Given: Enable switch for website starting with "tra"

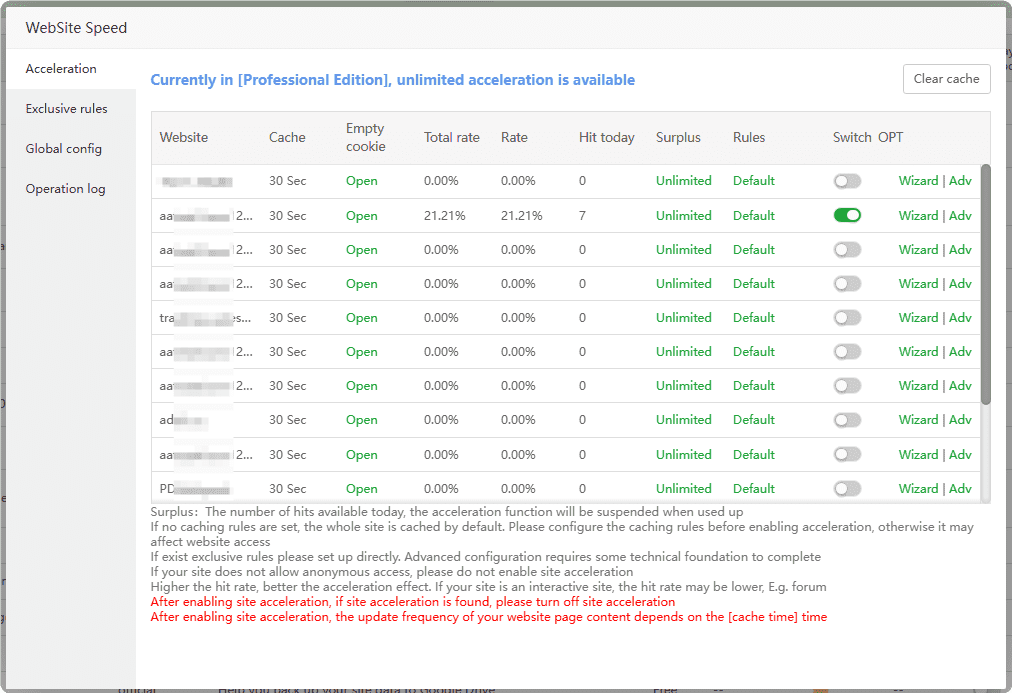Looking at the screenshot, I should (847, 318).
